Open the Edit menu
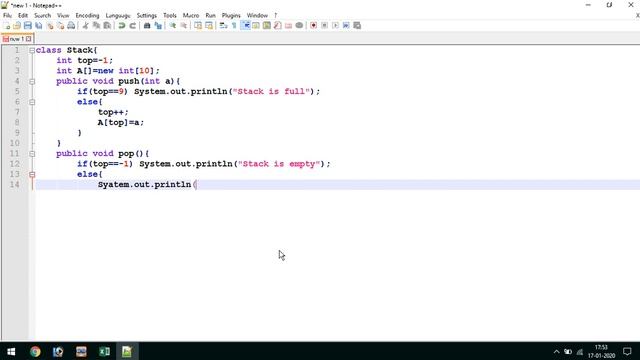This screenshot has width=640, height=360. (23, 16)
